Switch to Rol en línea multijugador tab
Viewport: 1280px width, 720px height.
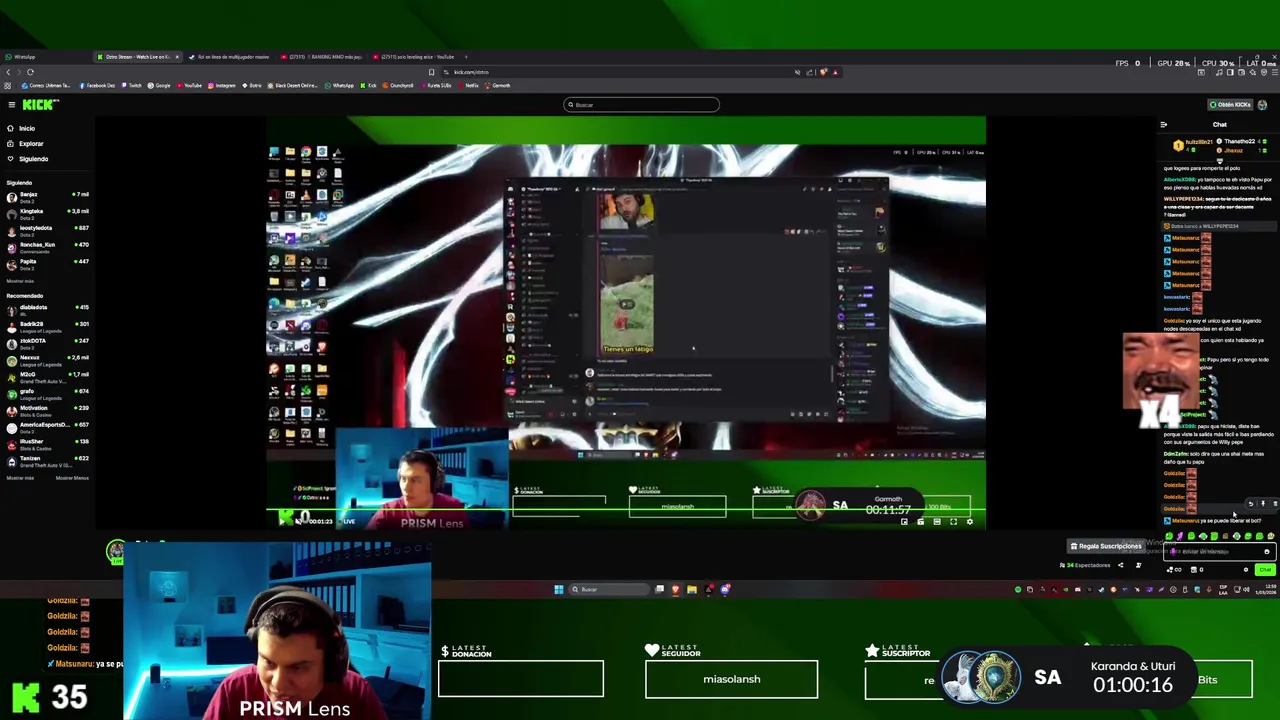(228, 57)
